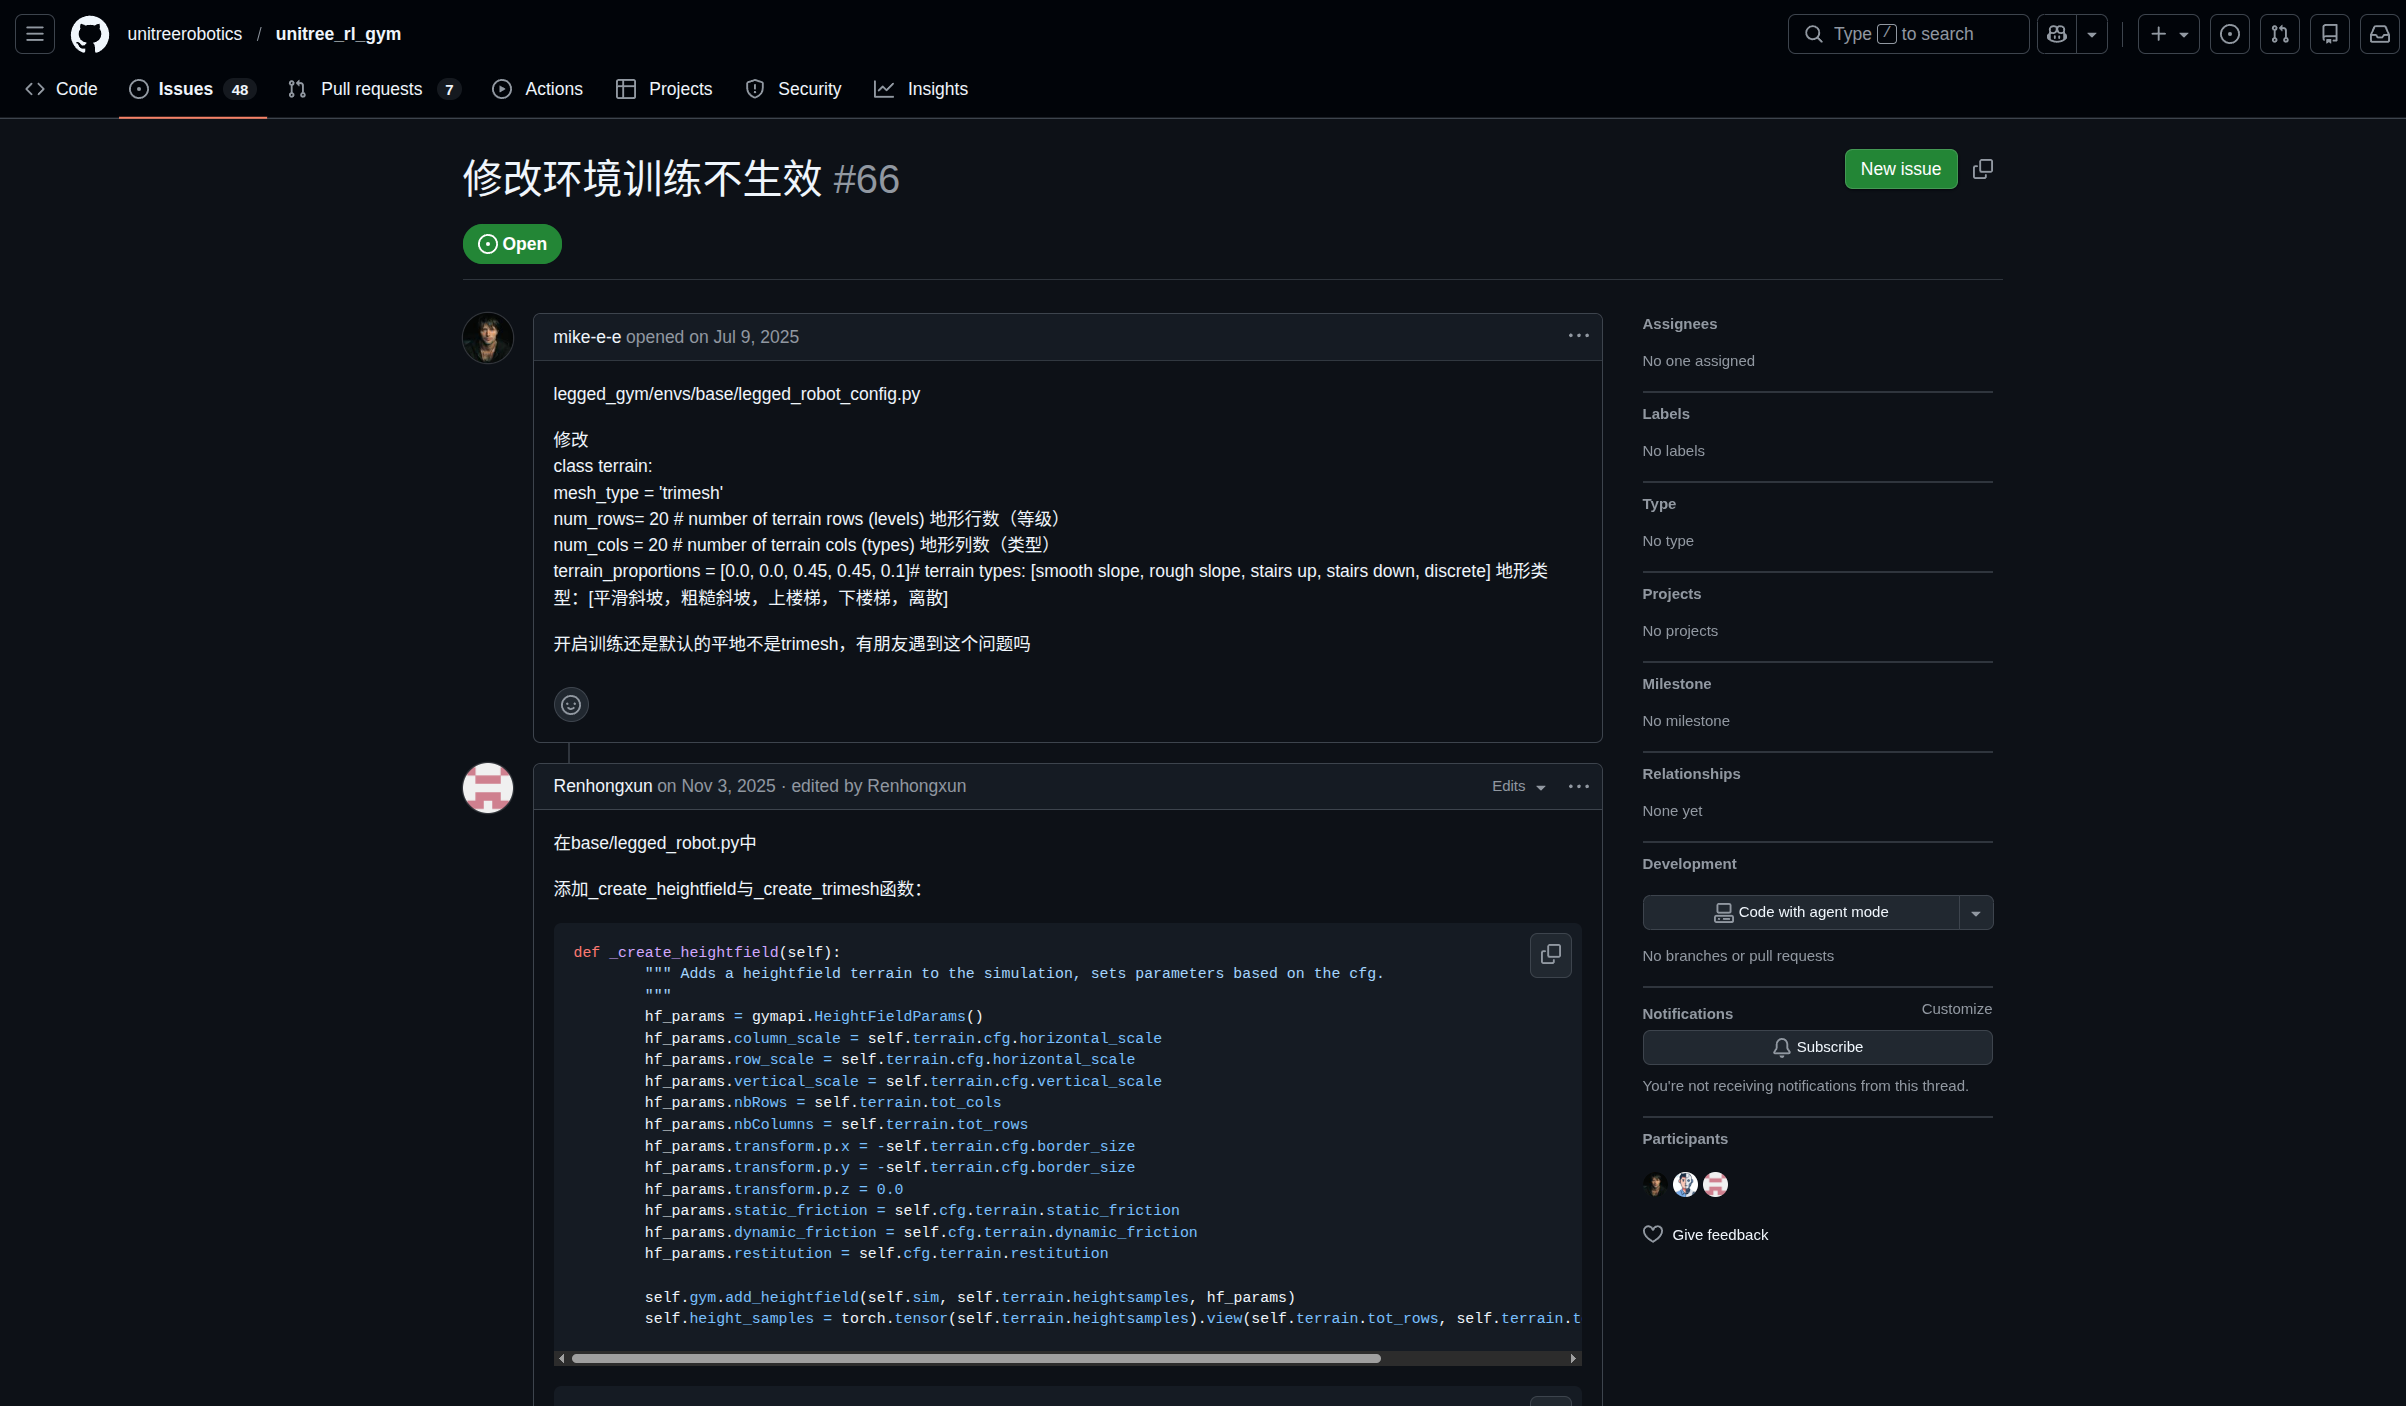Click the GitHub logo home icon
This screenshot has height=1406, width=2406.
tap(90, 34)
